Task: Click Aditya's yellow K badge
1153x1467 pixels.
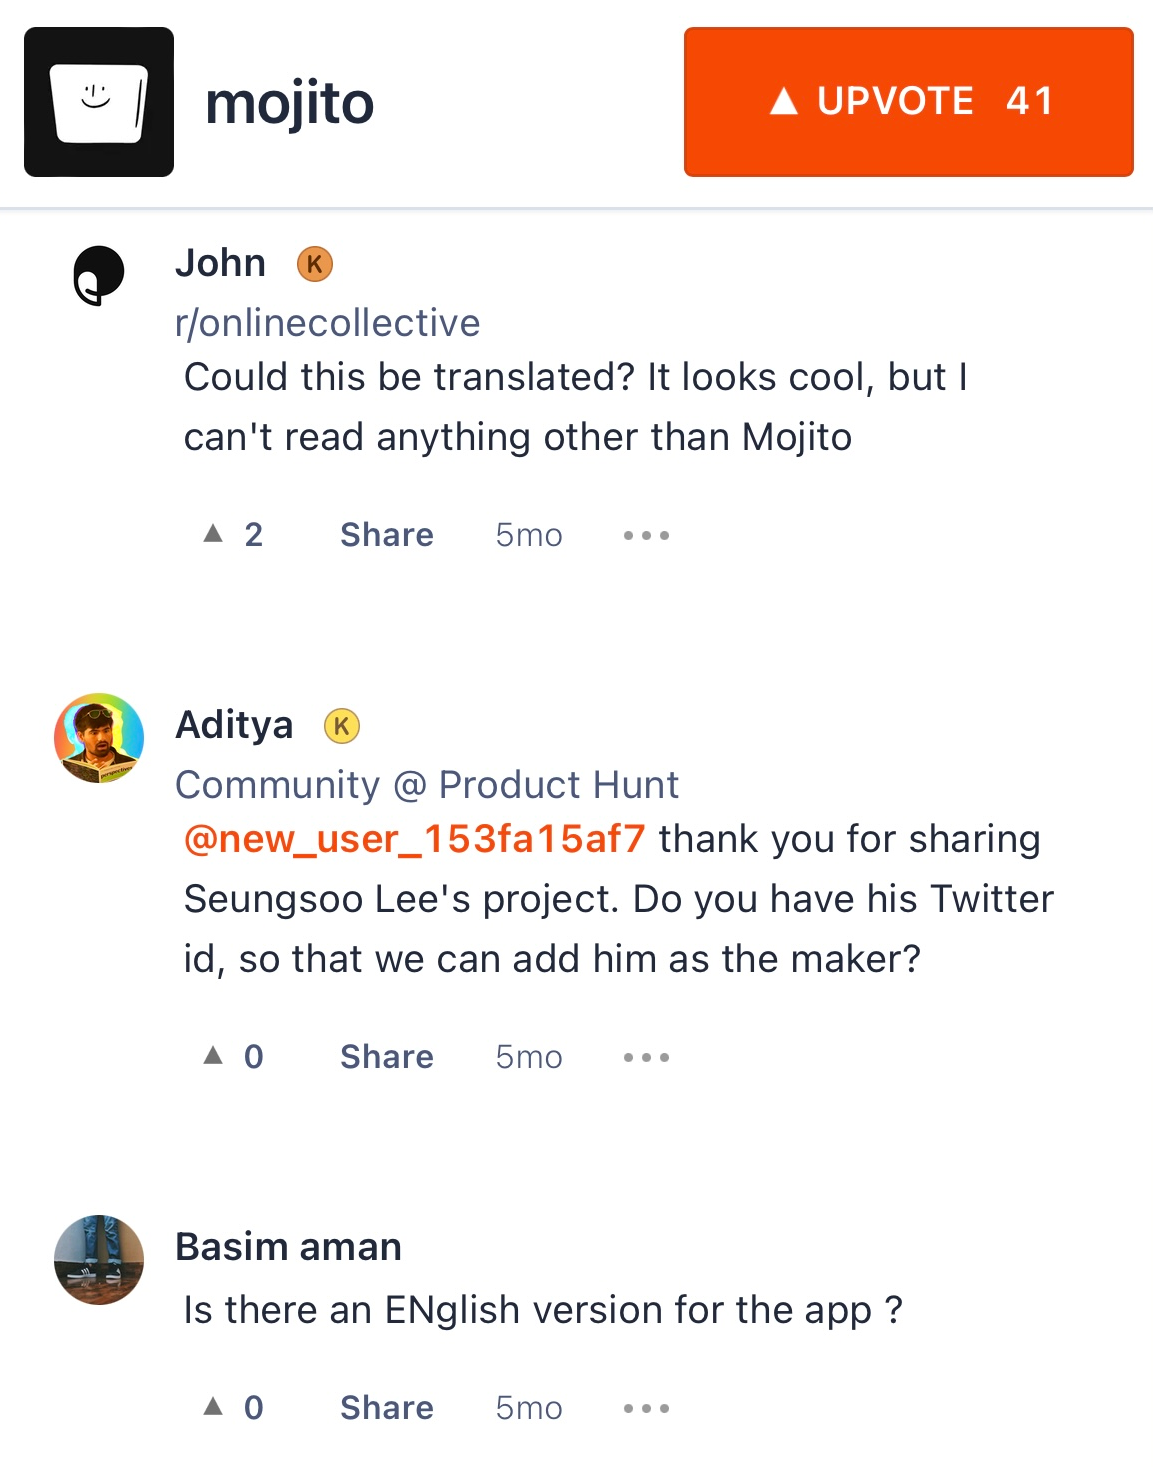Action: coord(341,726)
